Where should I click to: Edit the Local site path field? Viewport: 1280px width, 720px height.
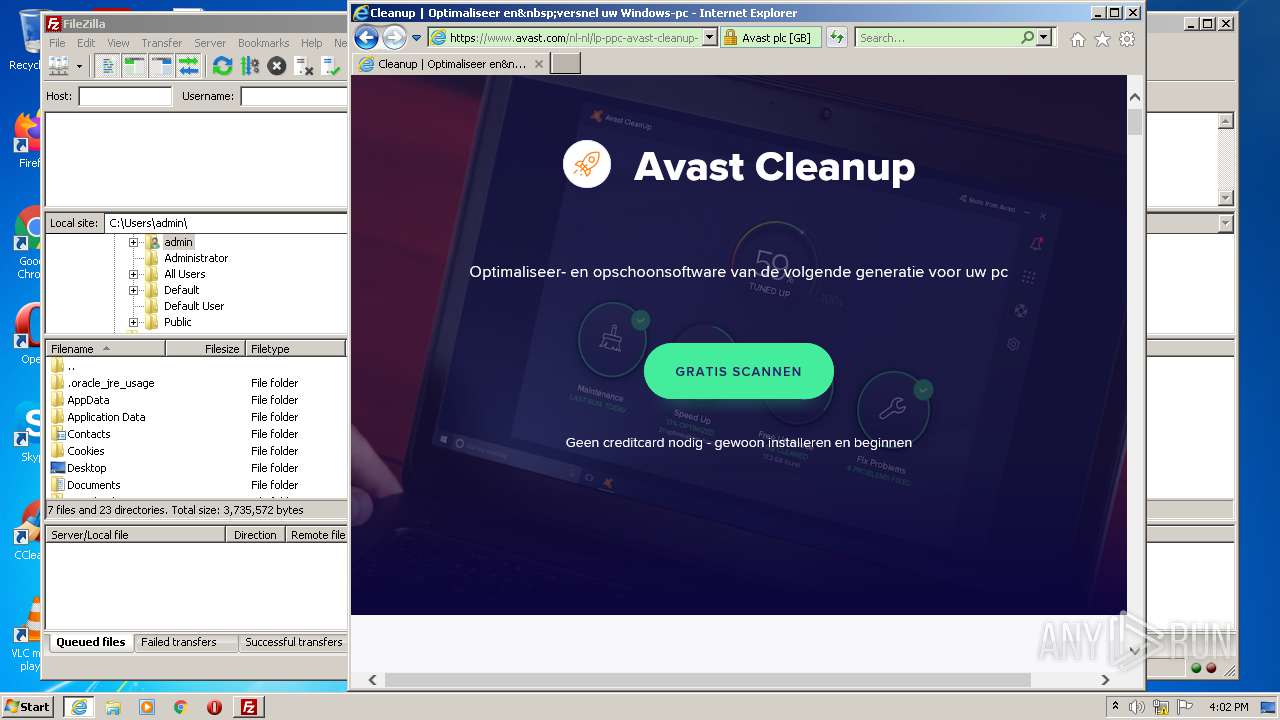[x=225, y=223]
